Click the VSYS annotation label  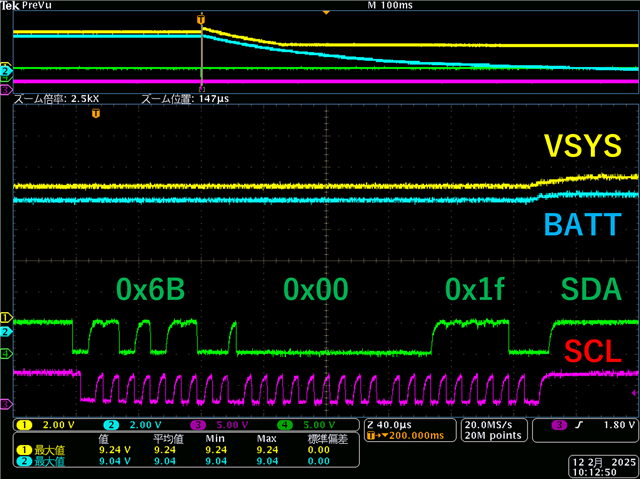pyautogui.click(x=583, y=146)
